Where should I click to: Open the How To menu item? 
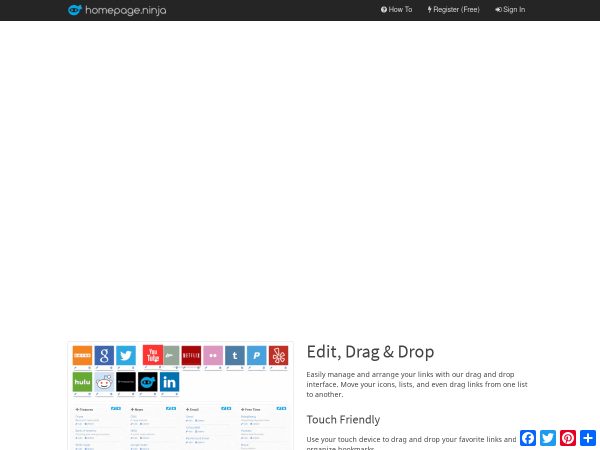click(x=396, y=10)
